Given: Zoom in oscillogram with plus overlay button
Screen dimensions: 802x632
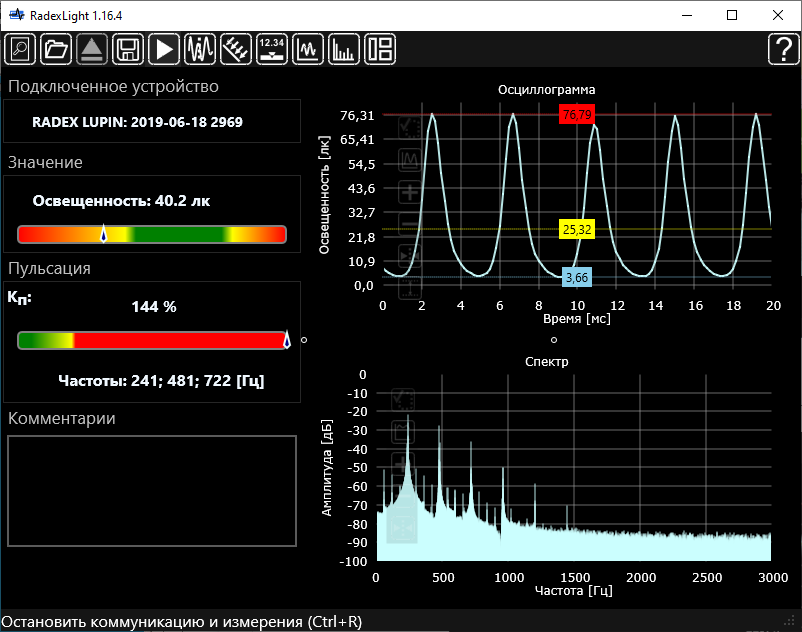Looking at the screenshot, I should 410,192.
